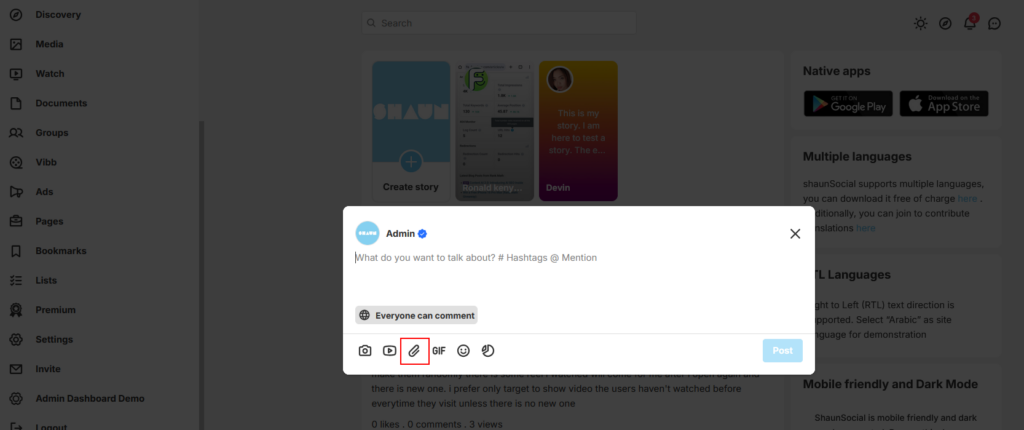Click the Google Play download badge
The width and height of the screenshot is (1024, 430).
tap(848, 104)
